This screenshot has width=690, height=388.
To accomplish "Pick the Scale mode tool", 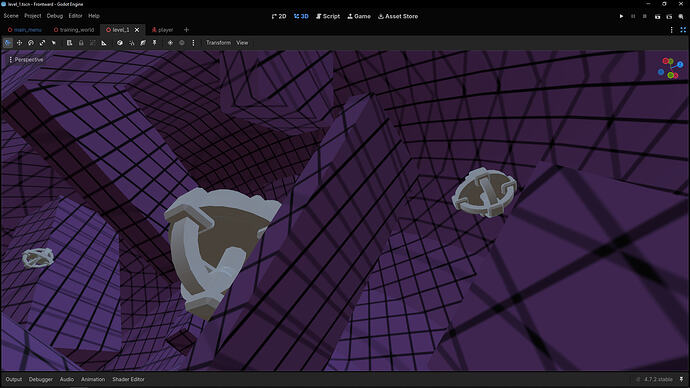I will 42,43.
